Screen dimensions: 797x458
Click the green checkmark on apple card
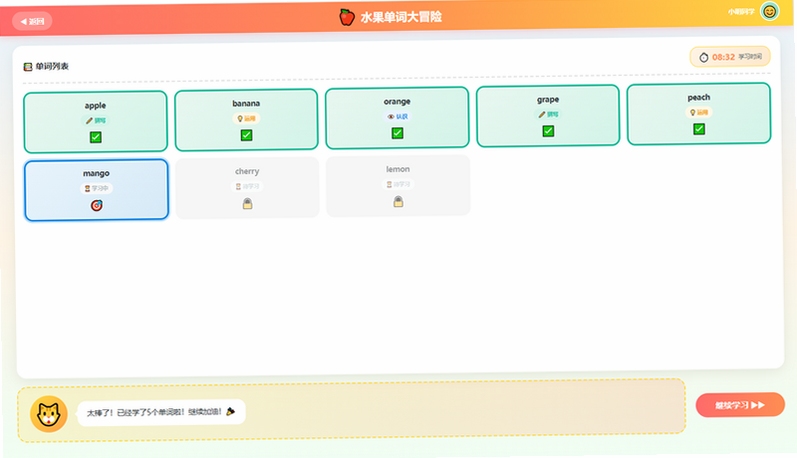point(96,137)
